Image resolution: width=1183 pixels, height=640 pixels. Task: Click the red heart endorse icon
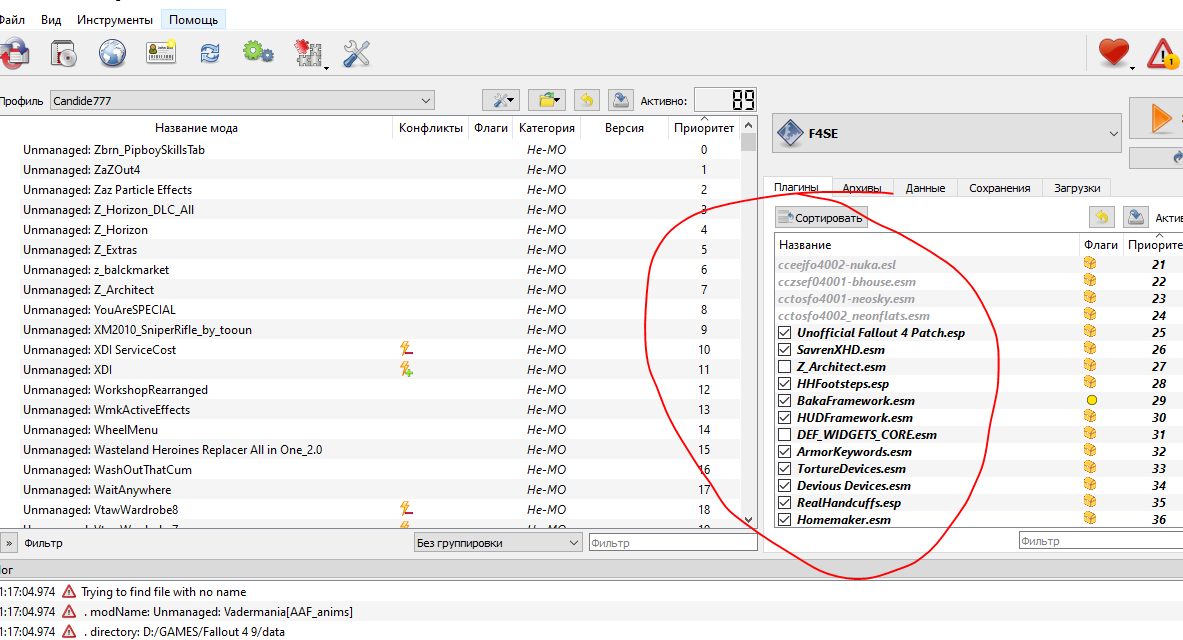(1113, 53)
